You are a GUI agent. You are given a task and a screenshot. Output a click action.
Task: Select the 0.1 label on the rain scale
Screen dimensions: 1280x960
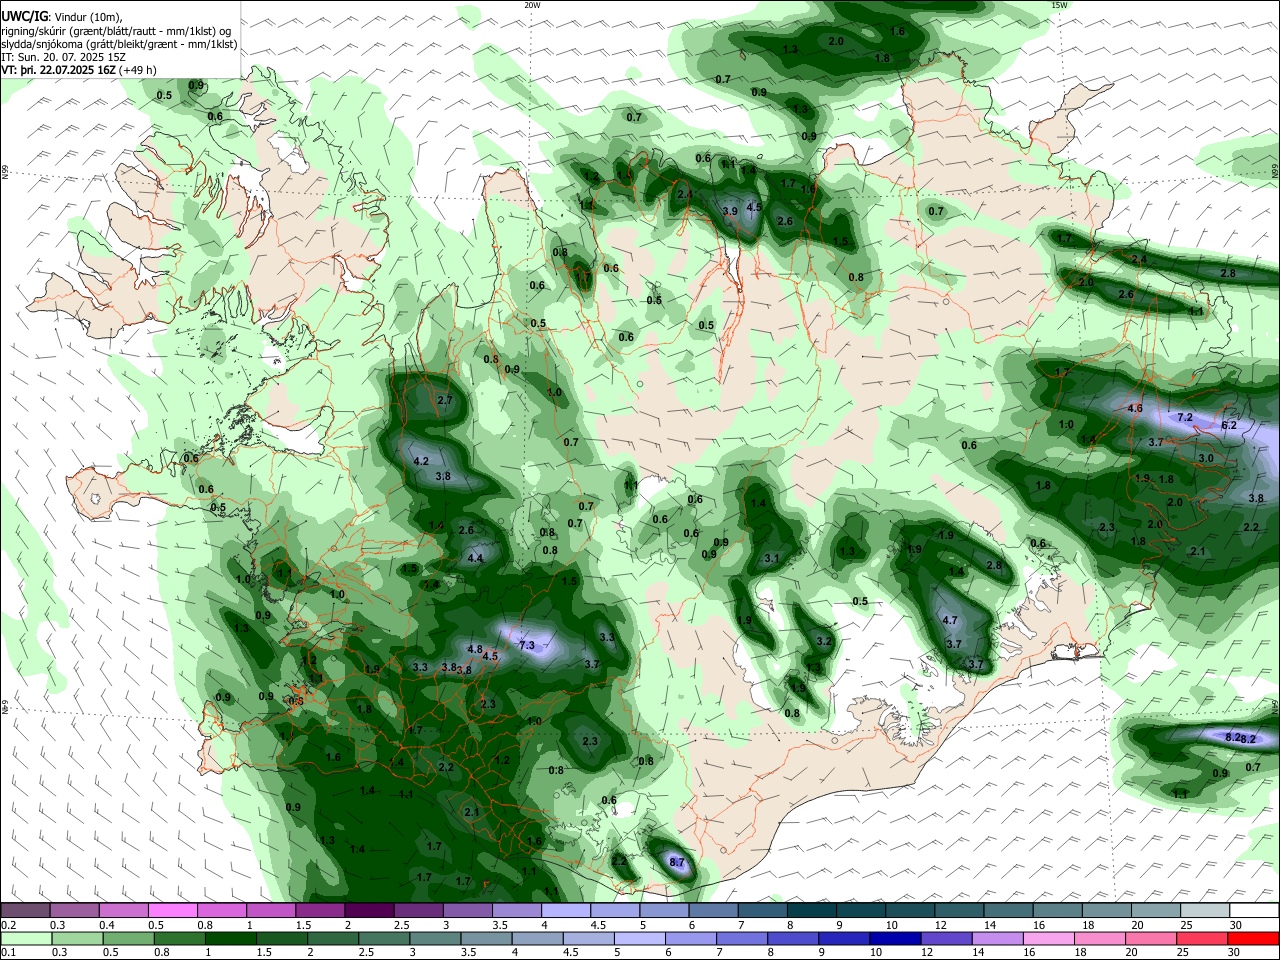8,953
